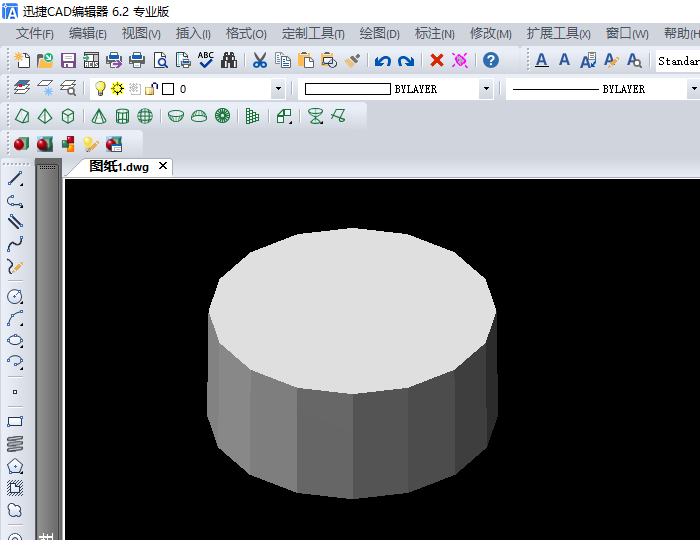The height and width of the screenshot is (540, 700).
Task: Open the 文件(F) menu
Action: coord(34,33)
